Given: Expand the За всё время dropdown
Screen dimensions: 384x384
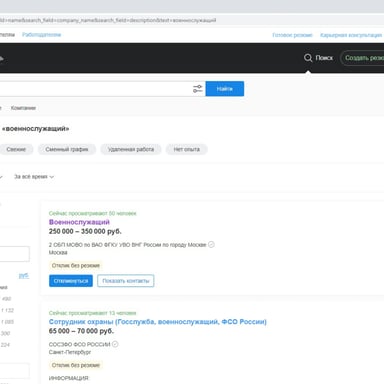Looking at the screenshot, I should (34, 177).
